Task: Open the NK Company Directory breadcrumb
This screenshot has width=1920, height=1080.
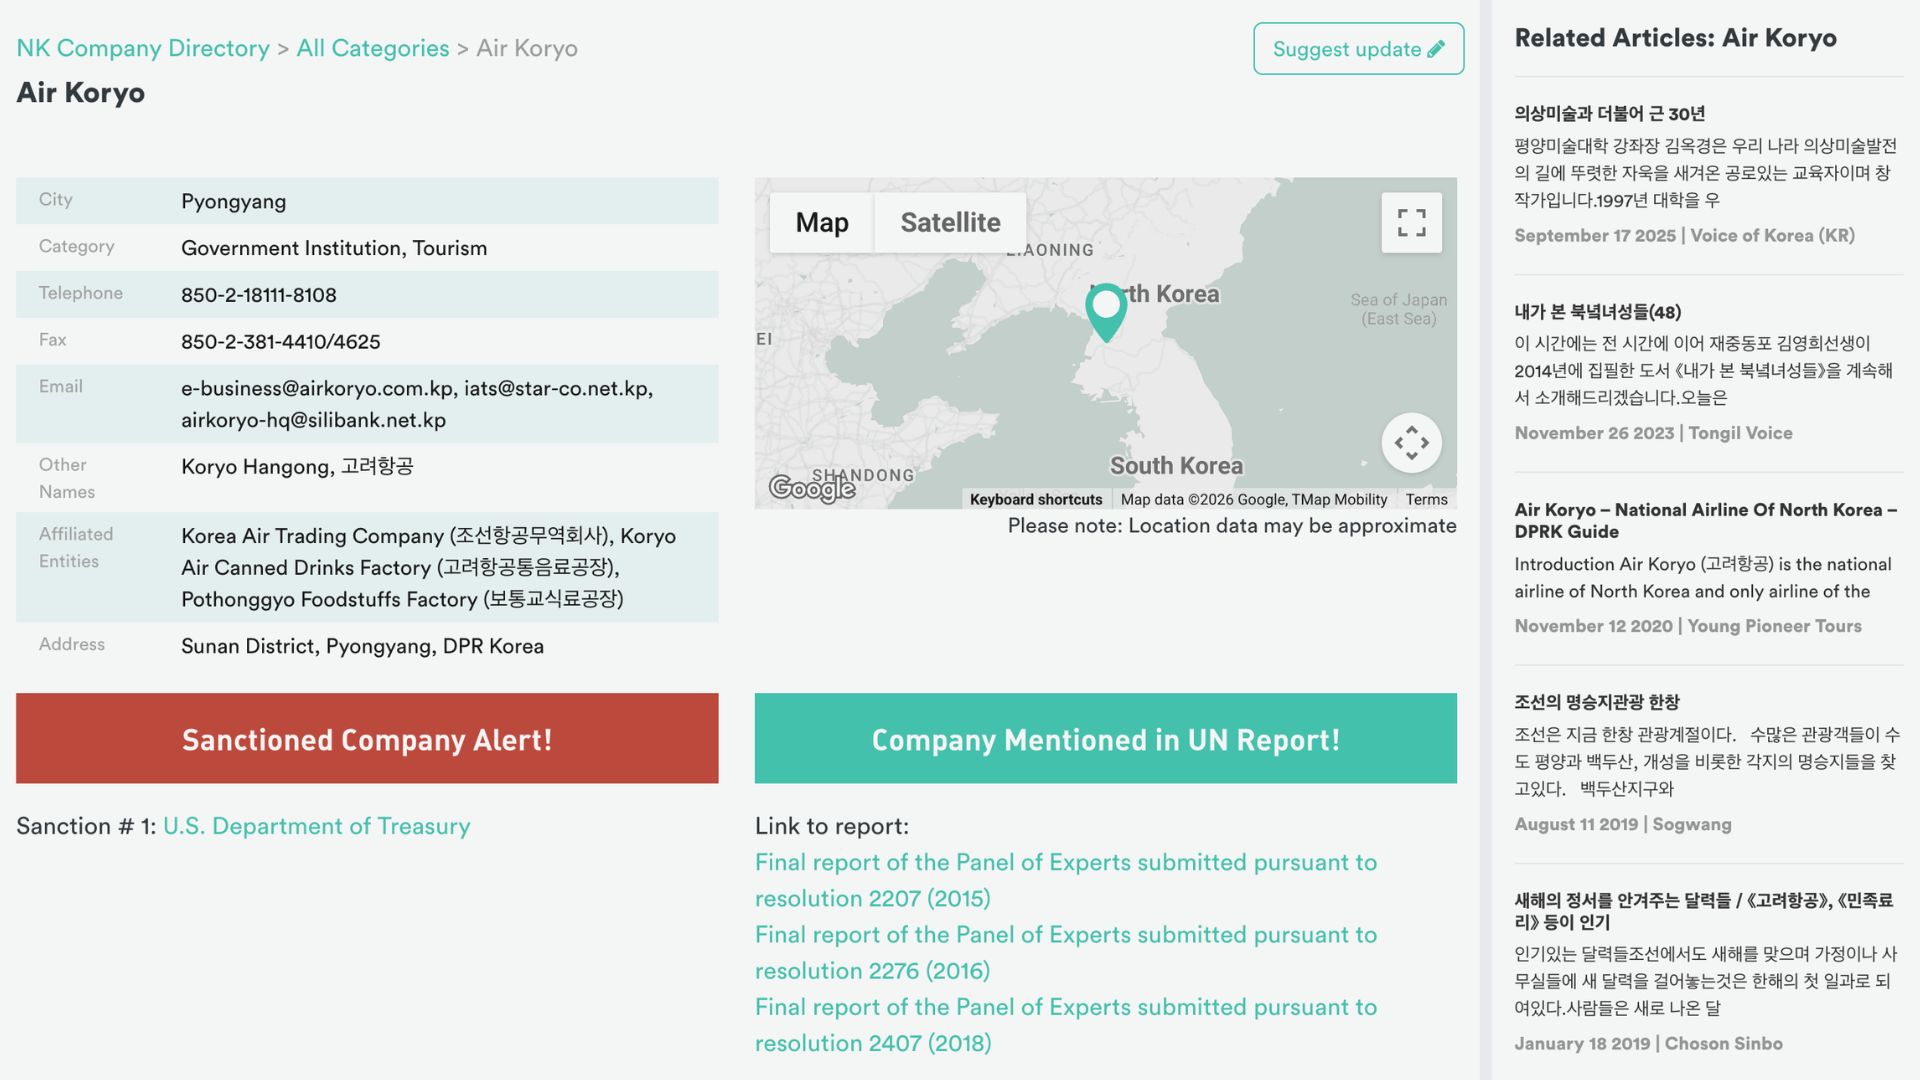Action: 143,48
